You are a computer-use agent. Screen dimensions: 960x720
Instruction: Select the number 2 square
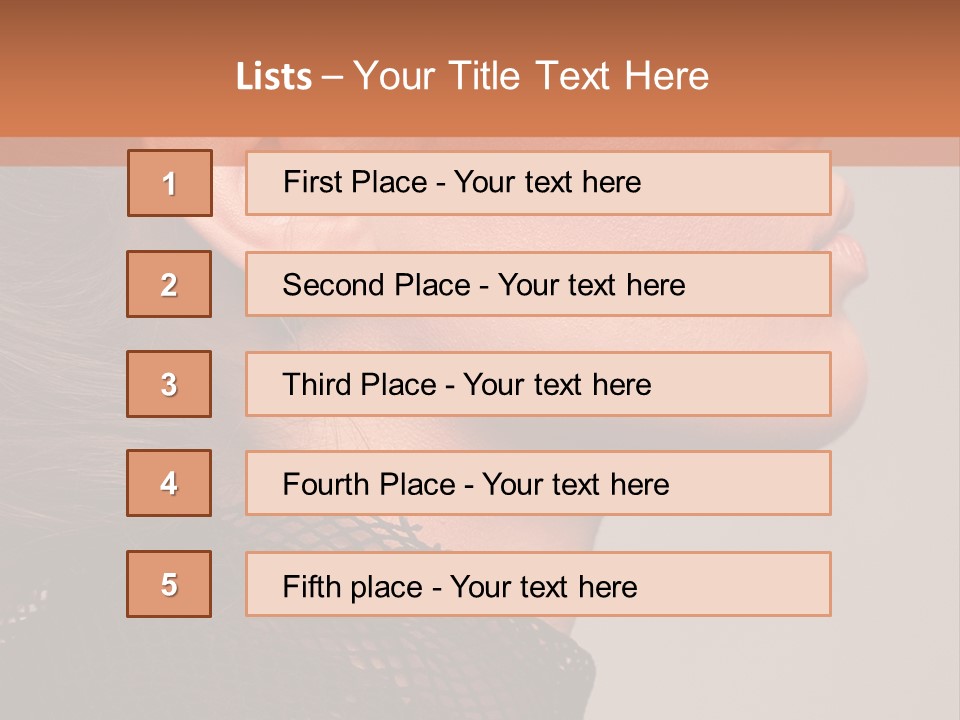[169, 284]
